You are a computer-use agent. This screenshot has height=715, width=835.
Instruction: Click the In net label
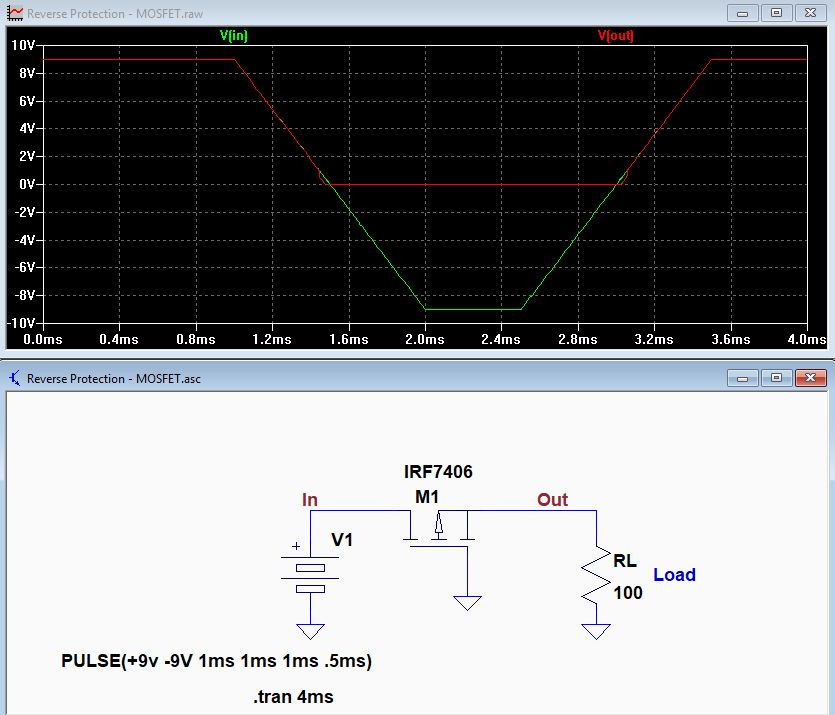(310, 499)
